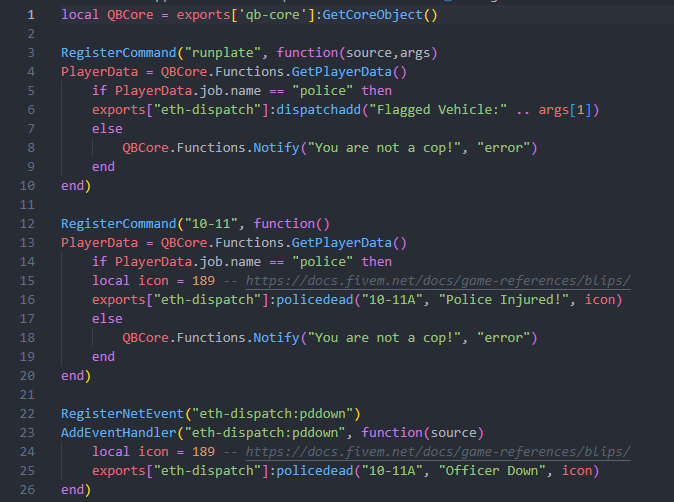Click line number 1 in the gutter
674x502 pixels.
pos(31,15)
